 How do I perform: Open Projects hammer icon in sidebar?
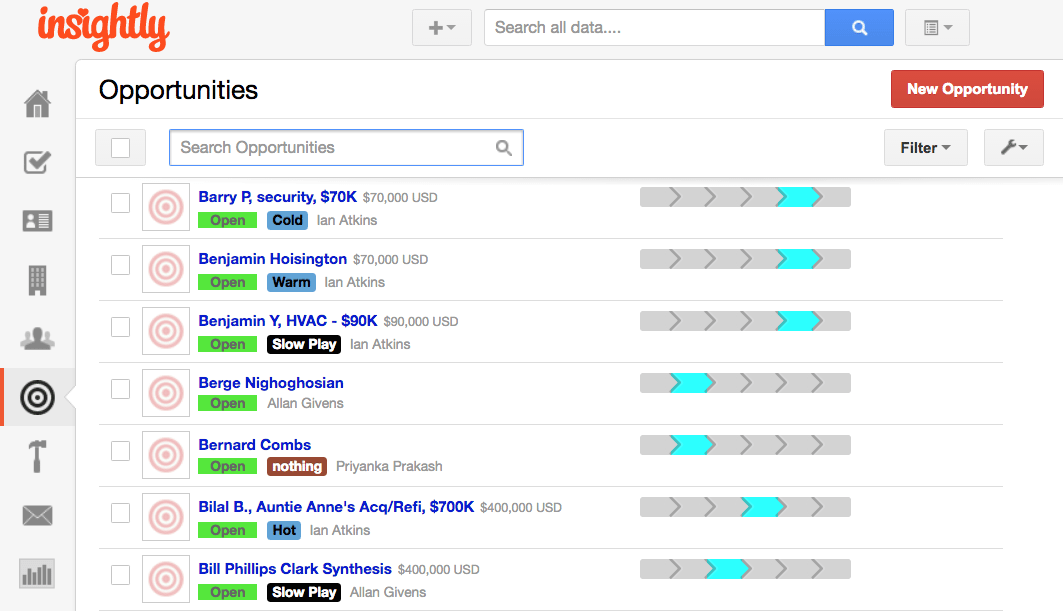pyautogui.click(x=37, y=457)
